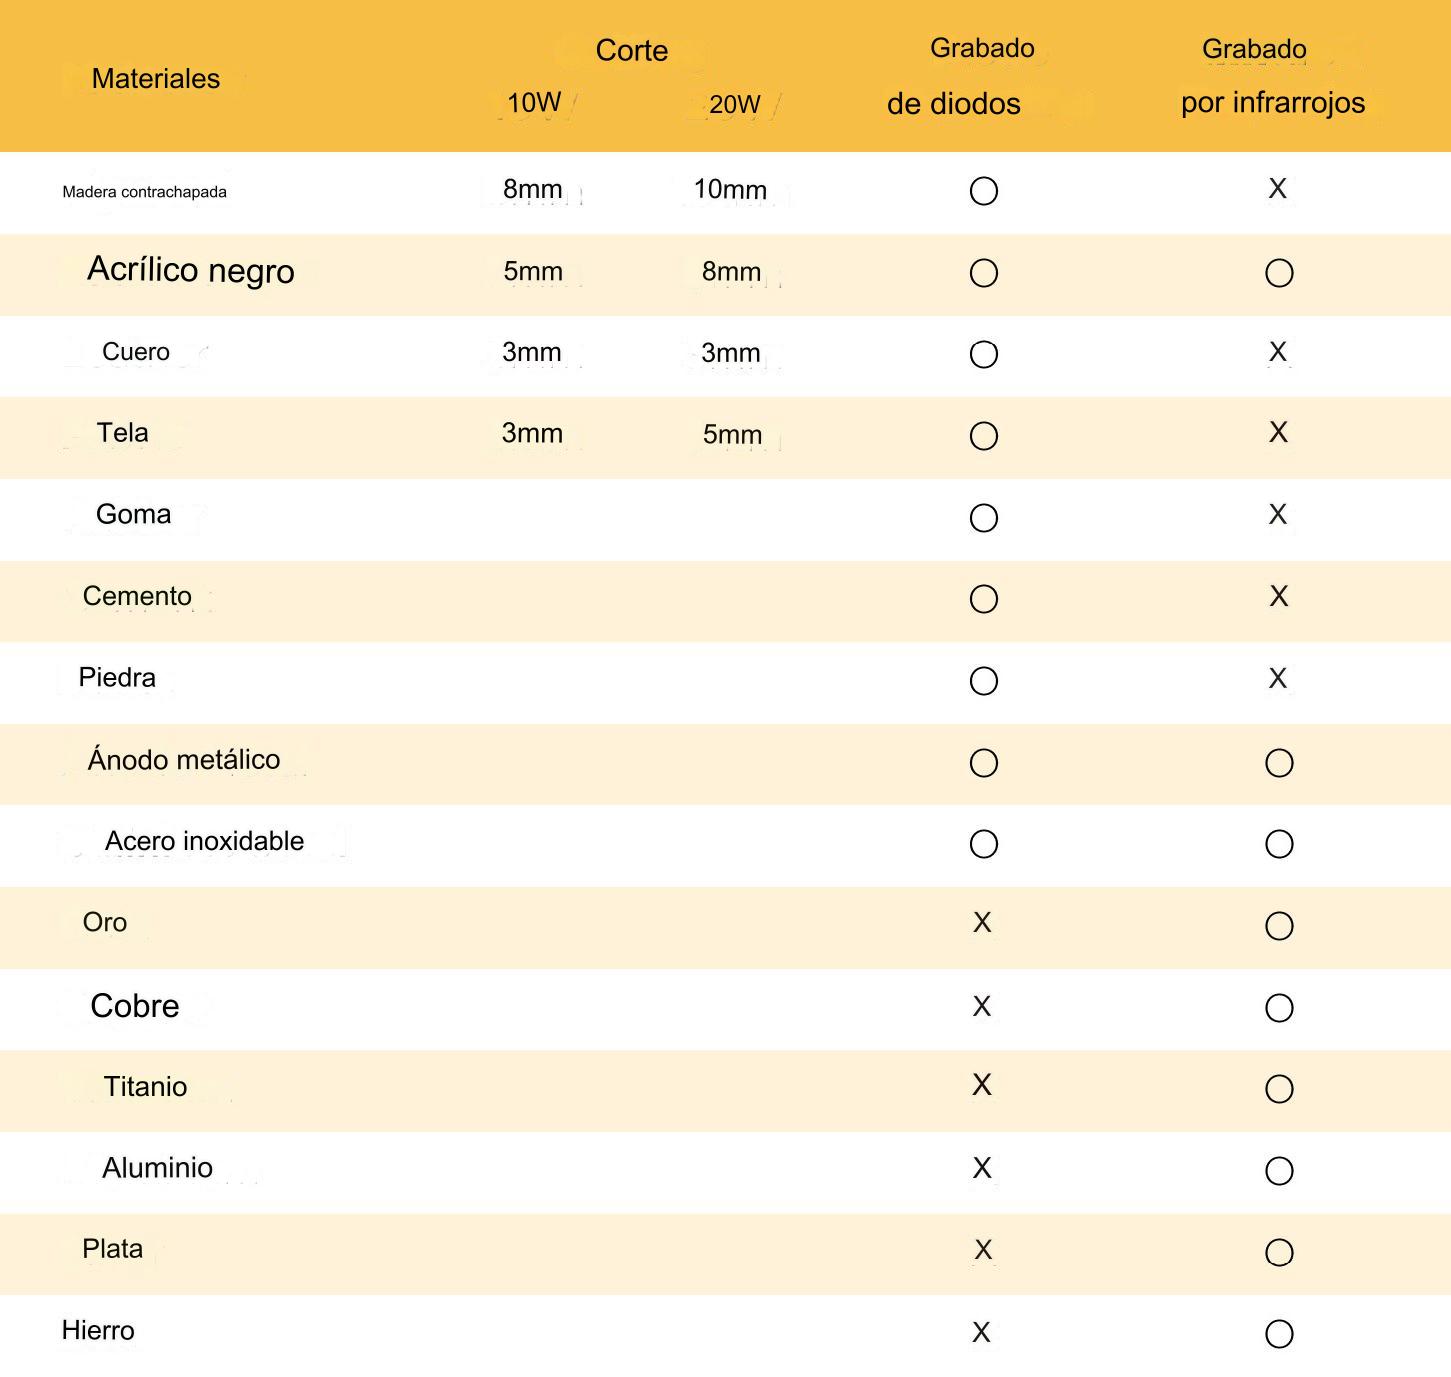The image size is (1451, 1377).
Task: Click the infrared circle for Hierro
Action: [1279, 1334]
